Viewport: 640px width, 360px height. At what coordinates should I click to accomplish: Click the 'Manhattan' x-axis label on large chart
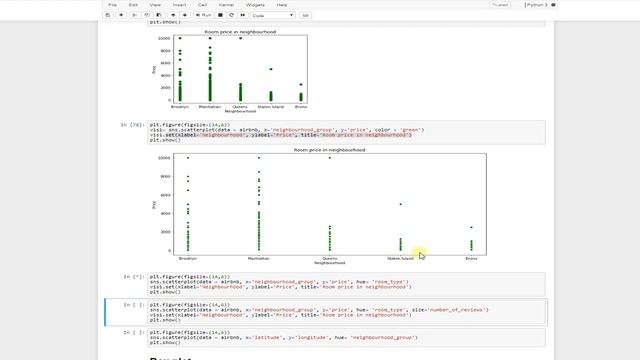point(258,258)
